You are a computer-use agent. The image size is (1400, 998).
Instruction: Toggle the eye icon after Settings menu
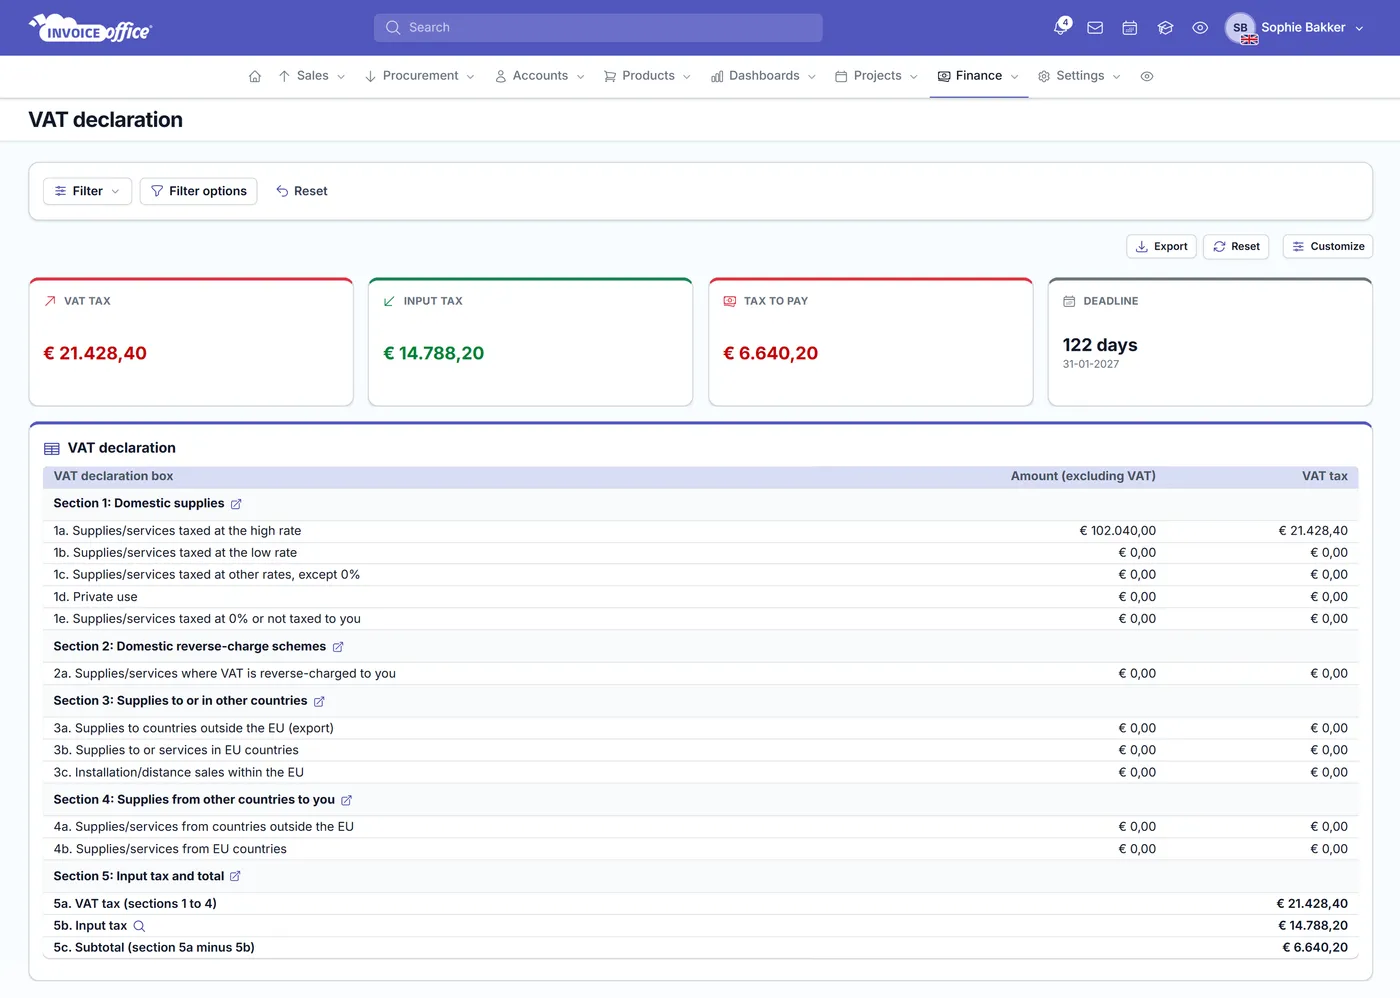coord(1147,76)
